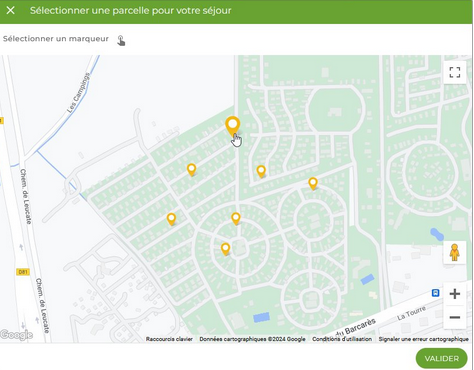Zoom out on the map
This screenshot has width=474, height=370.
coord(455,317)
